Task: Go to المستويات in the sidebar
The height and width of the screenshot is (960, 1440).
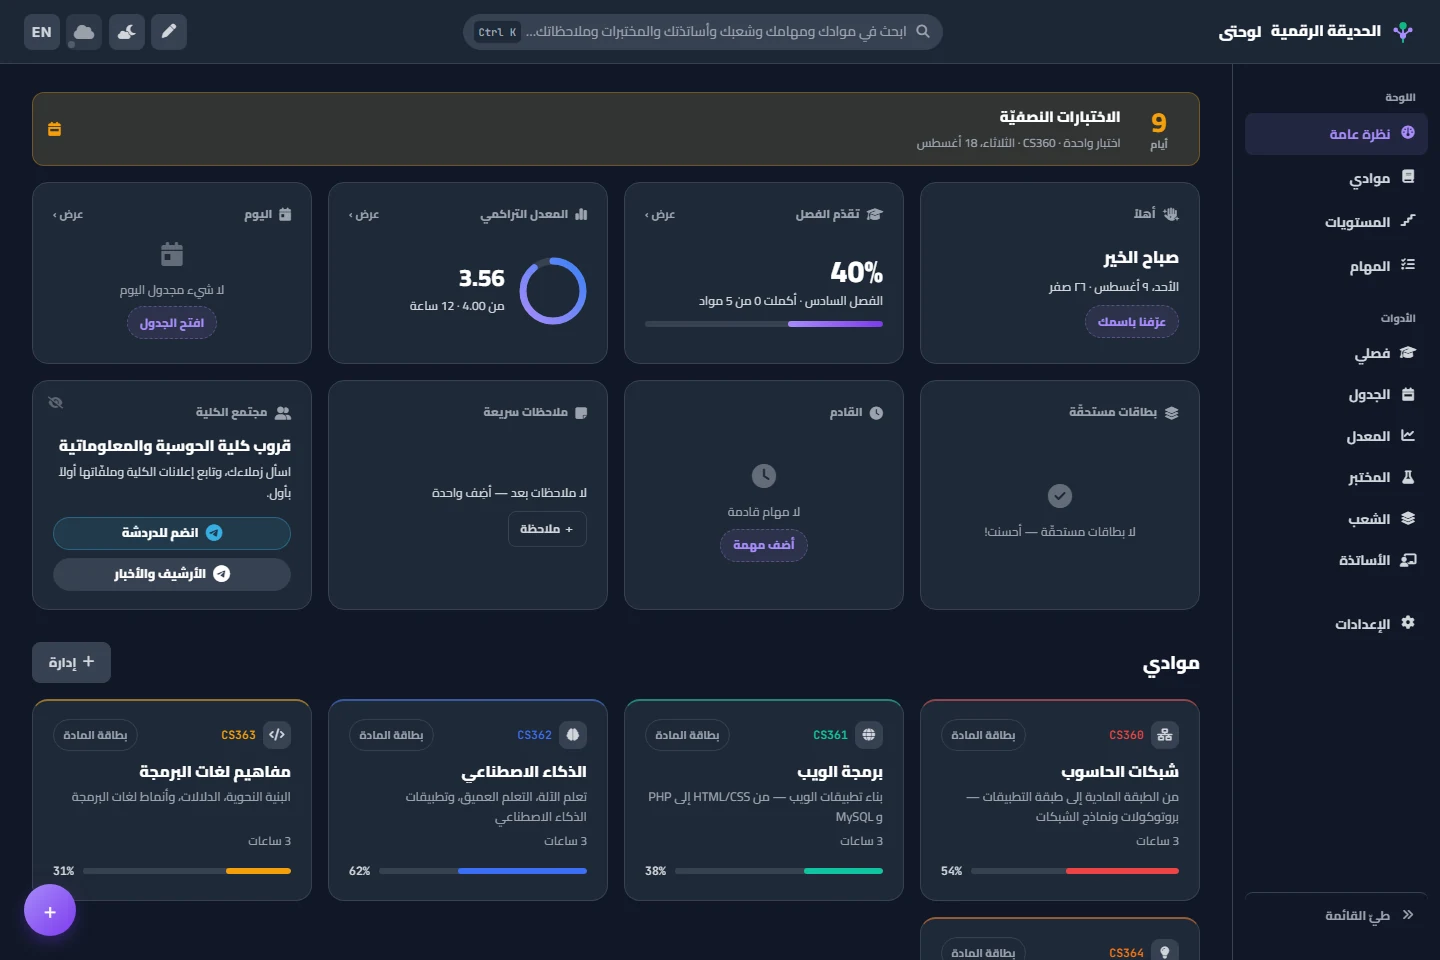Action: 1336,222
